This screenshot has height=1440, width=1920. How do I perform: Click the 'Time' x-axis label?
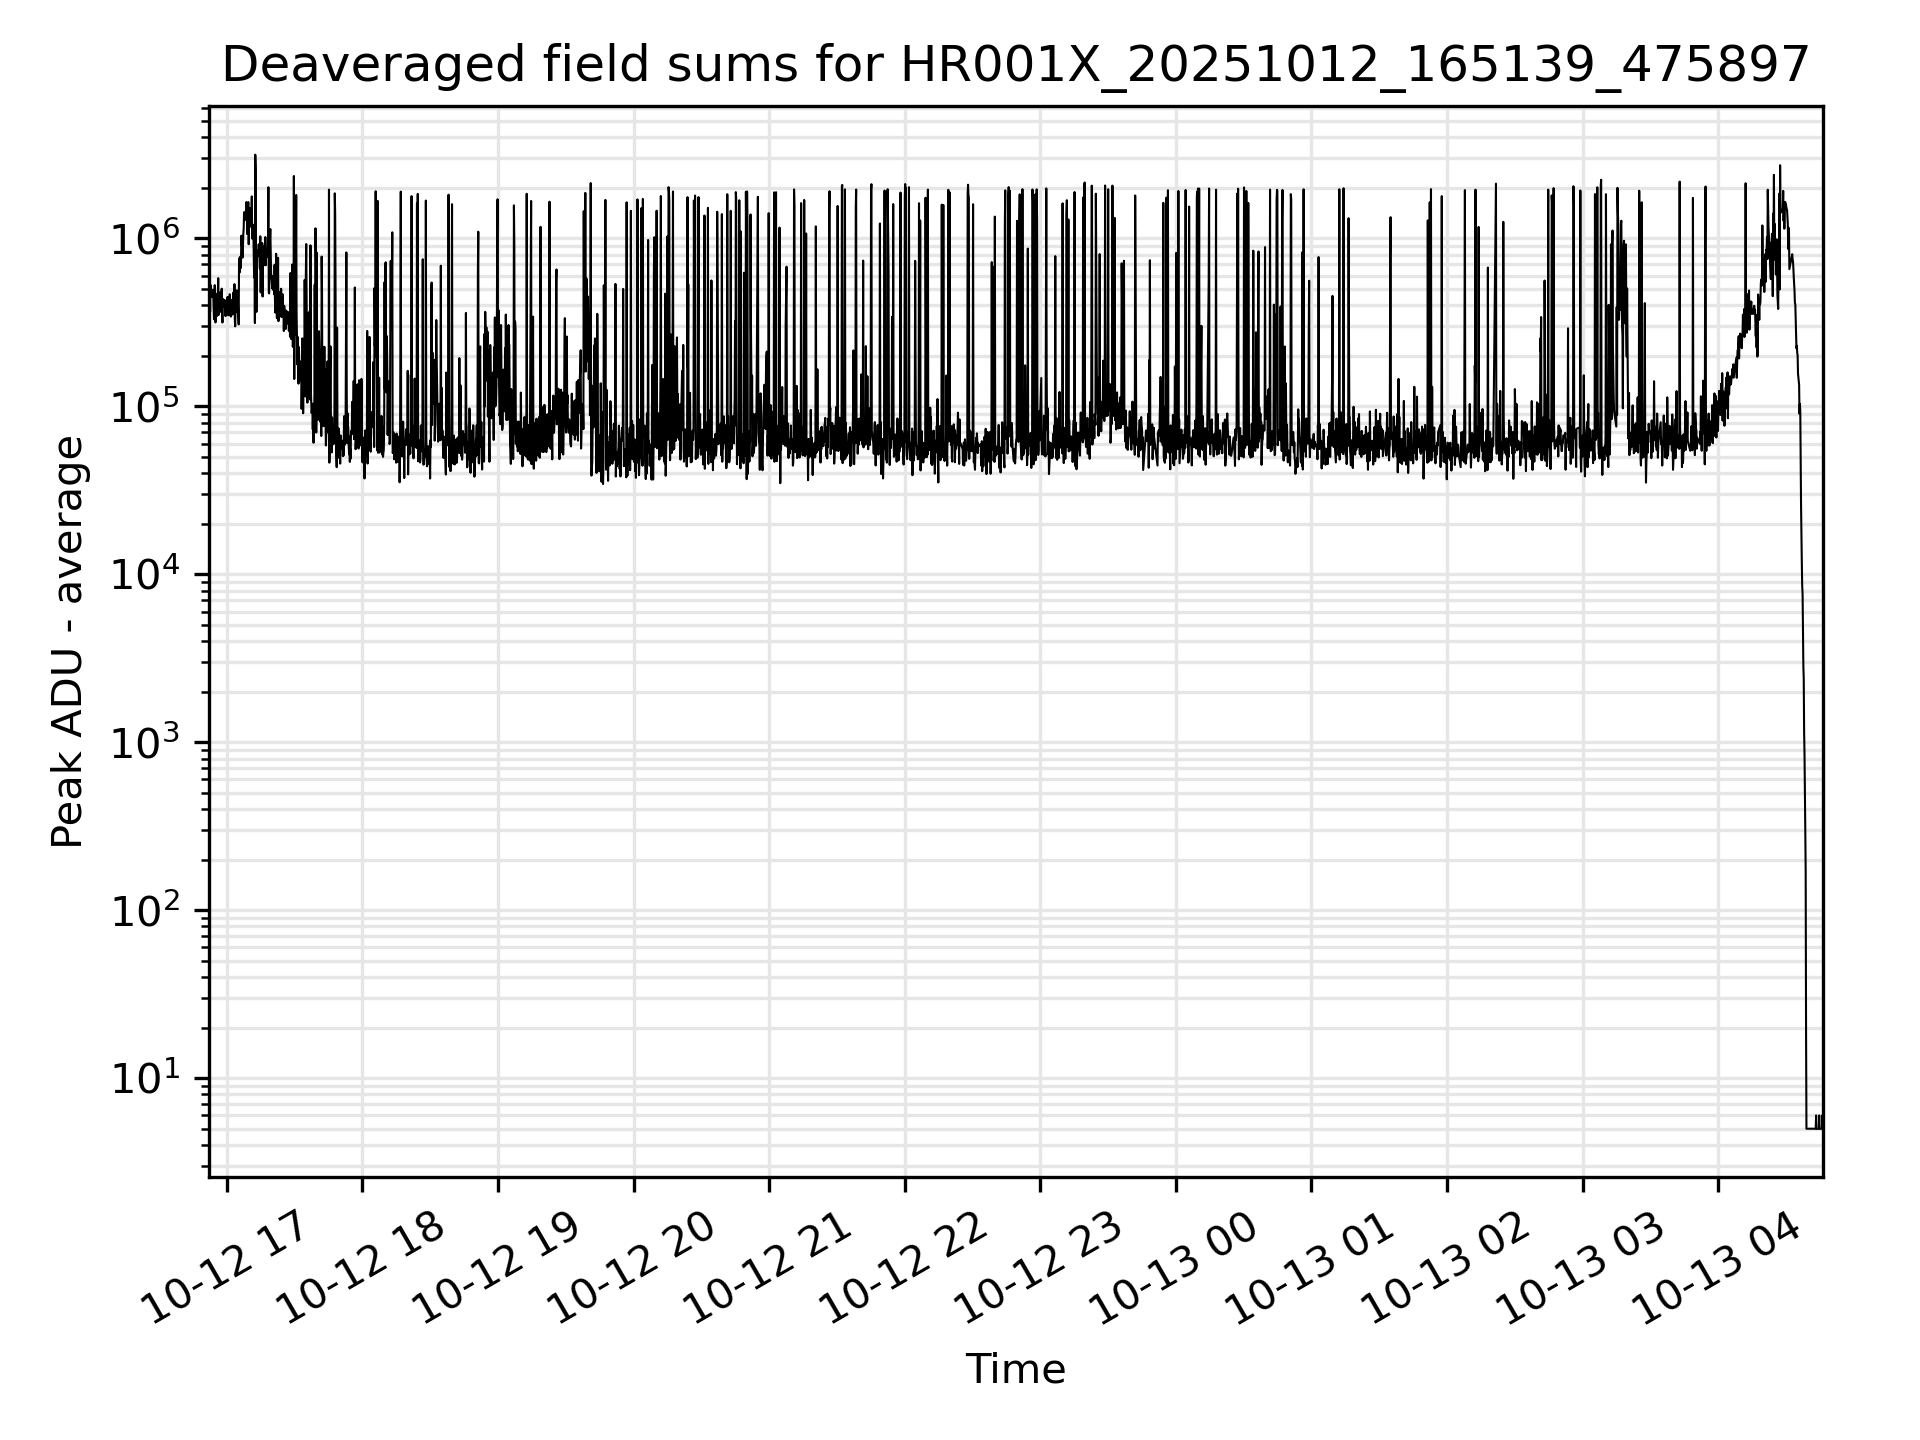pos(1015,1369)
